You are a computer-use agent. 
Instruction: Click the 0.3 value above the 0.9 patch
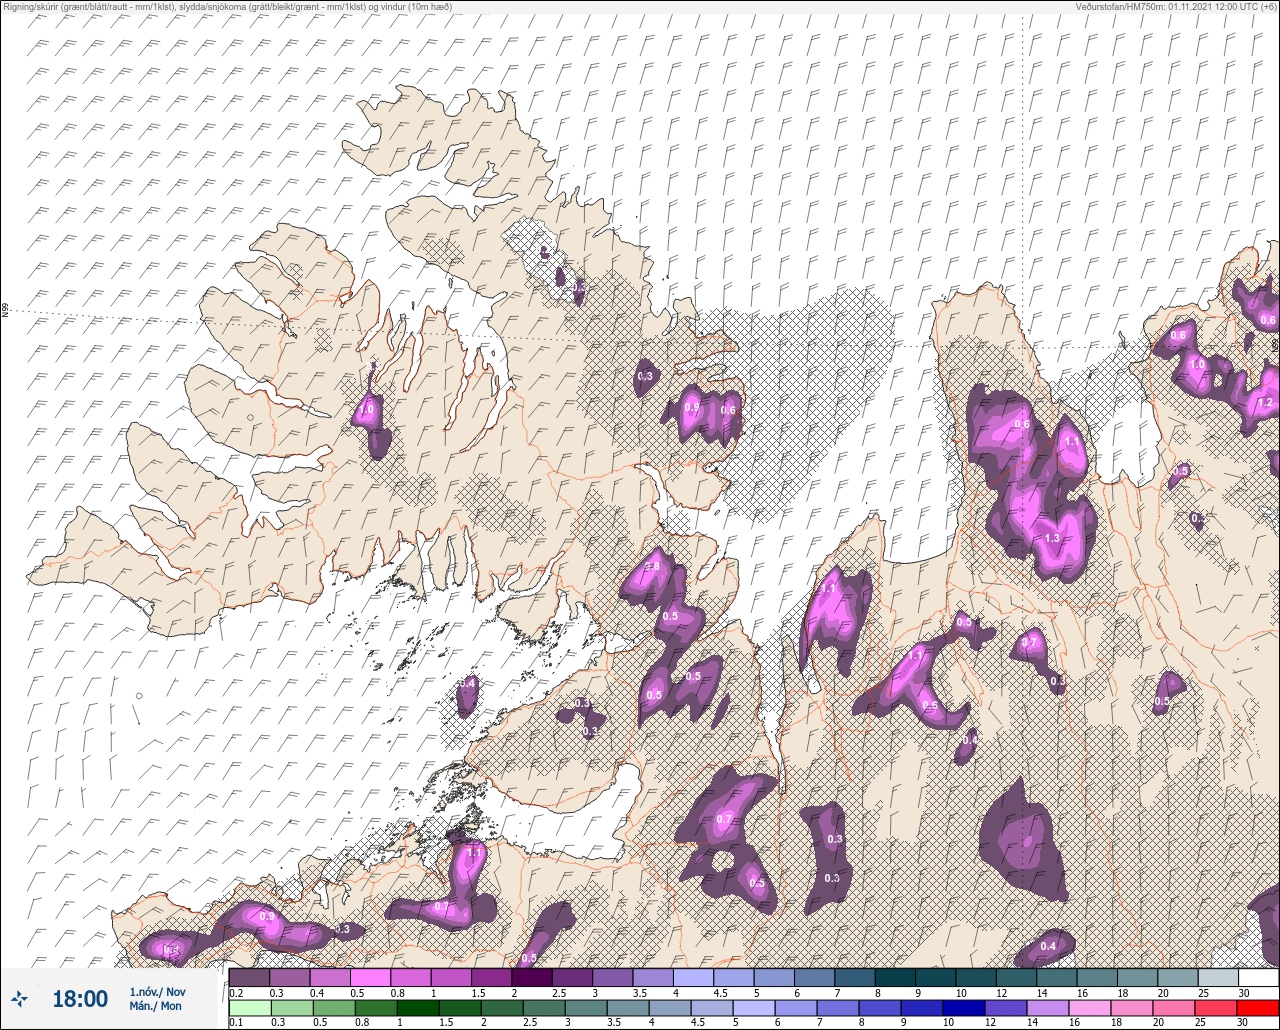(x=645, y=377)
